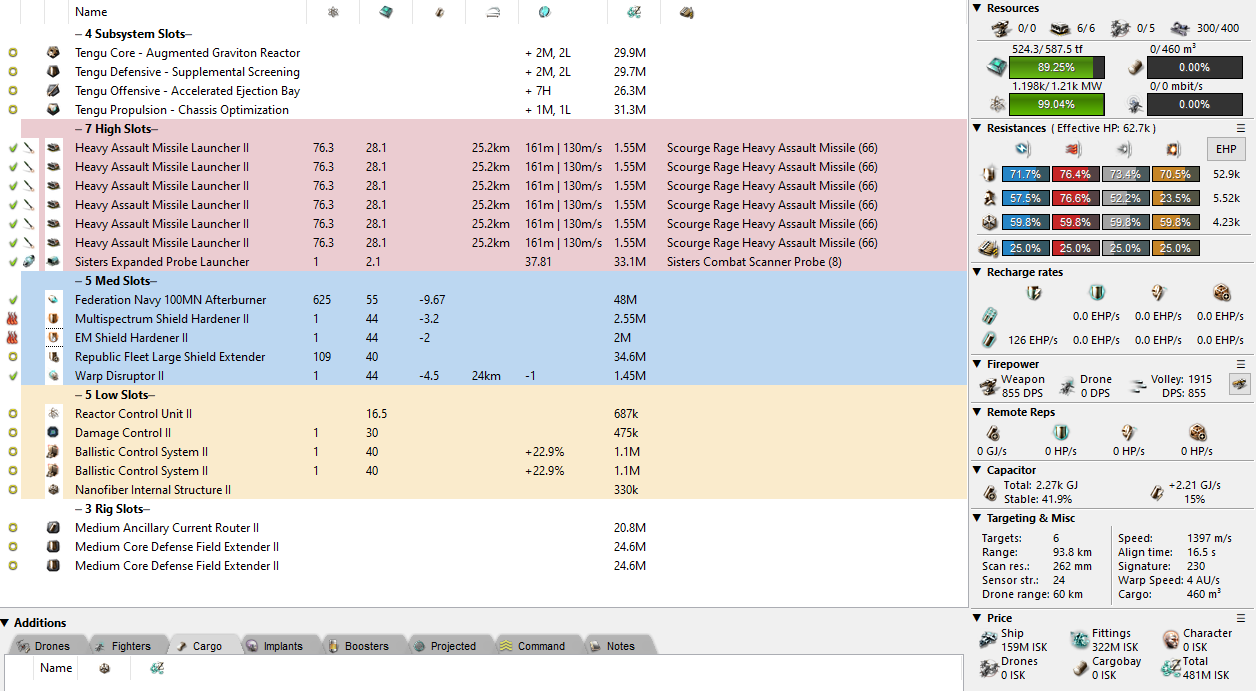This screenshot has height=691, width=1256.
Task: Click the CPU usage 89.25% bar
Action: point(1056,68)
